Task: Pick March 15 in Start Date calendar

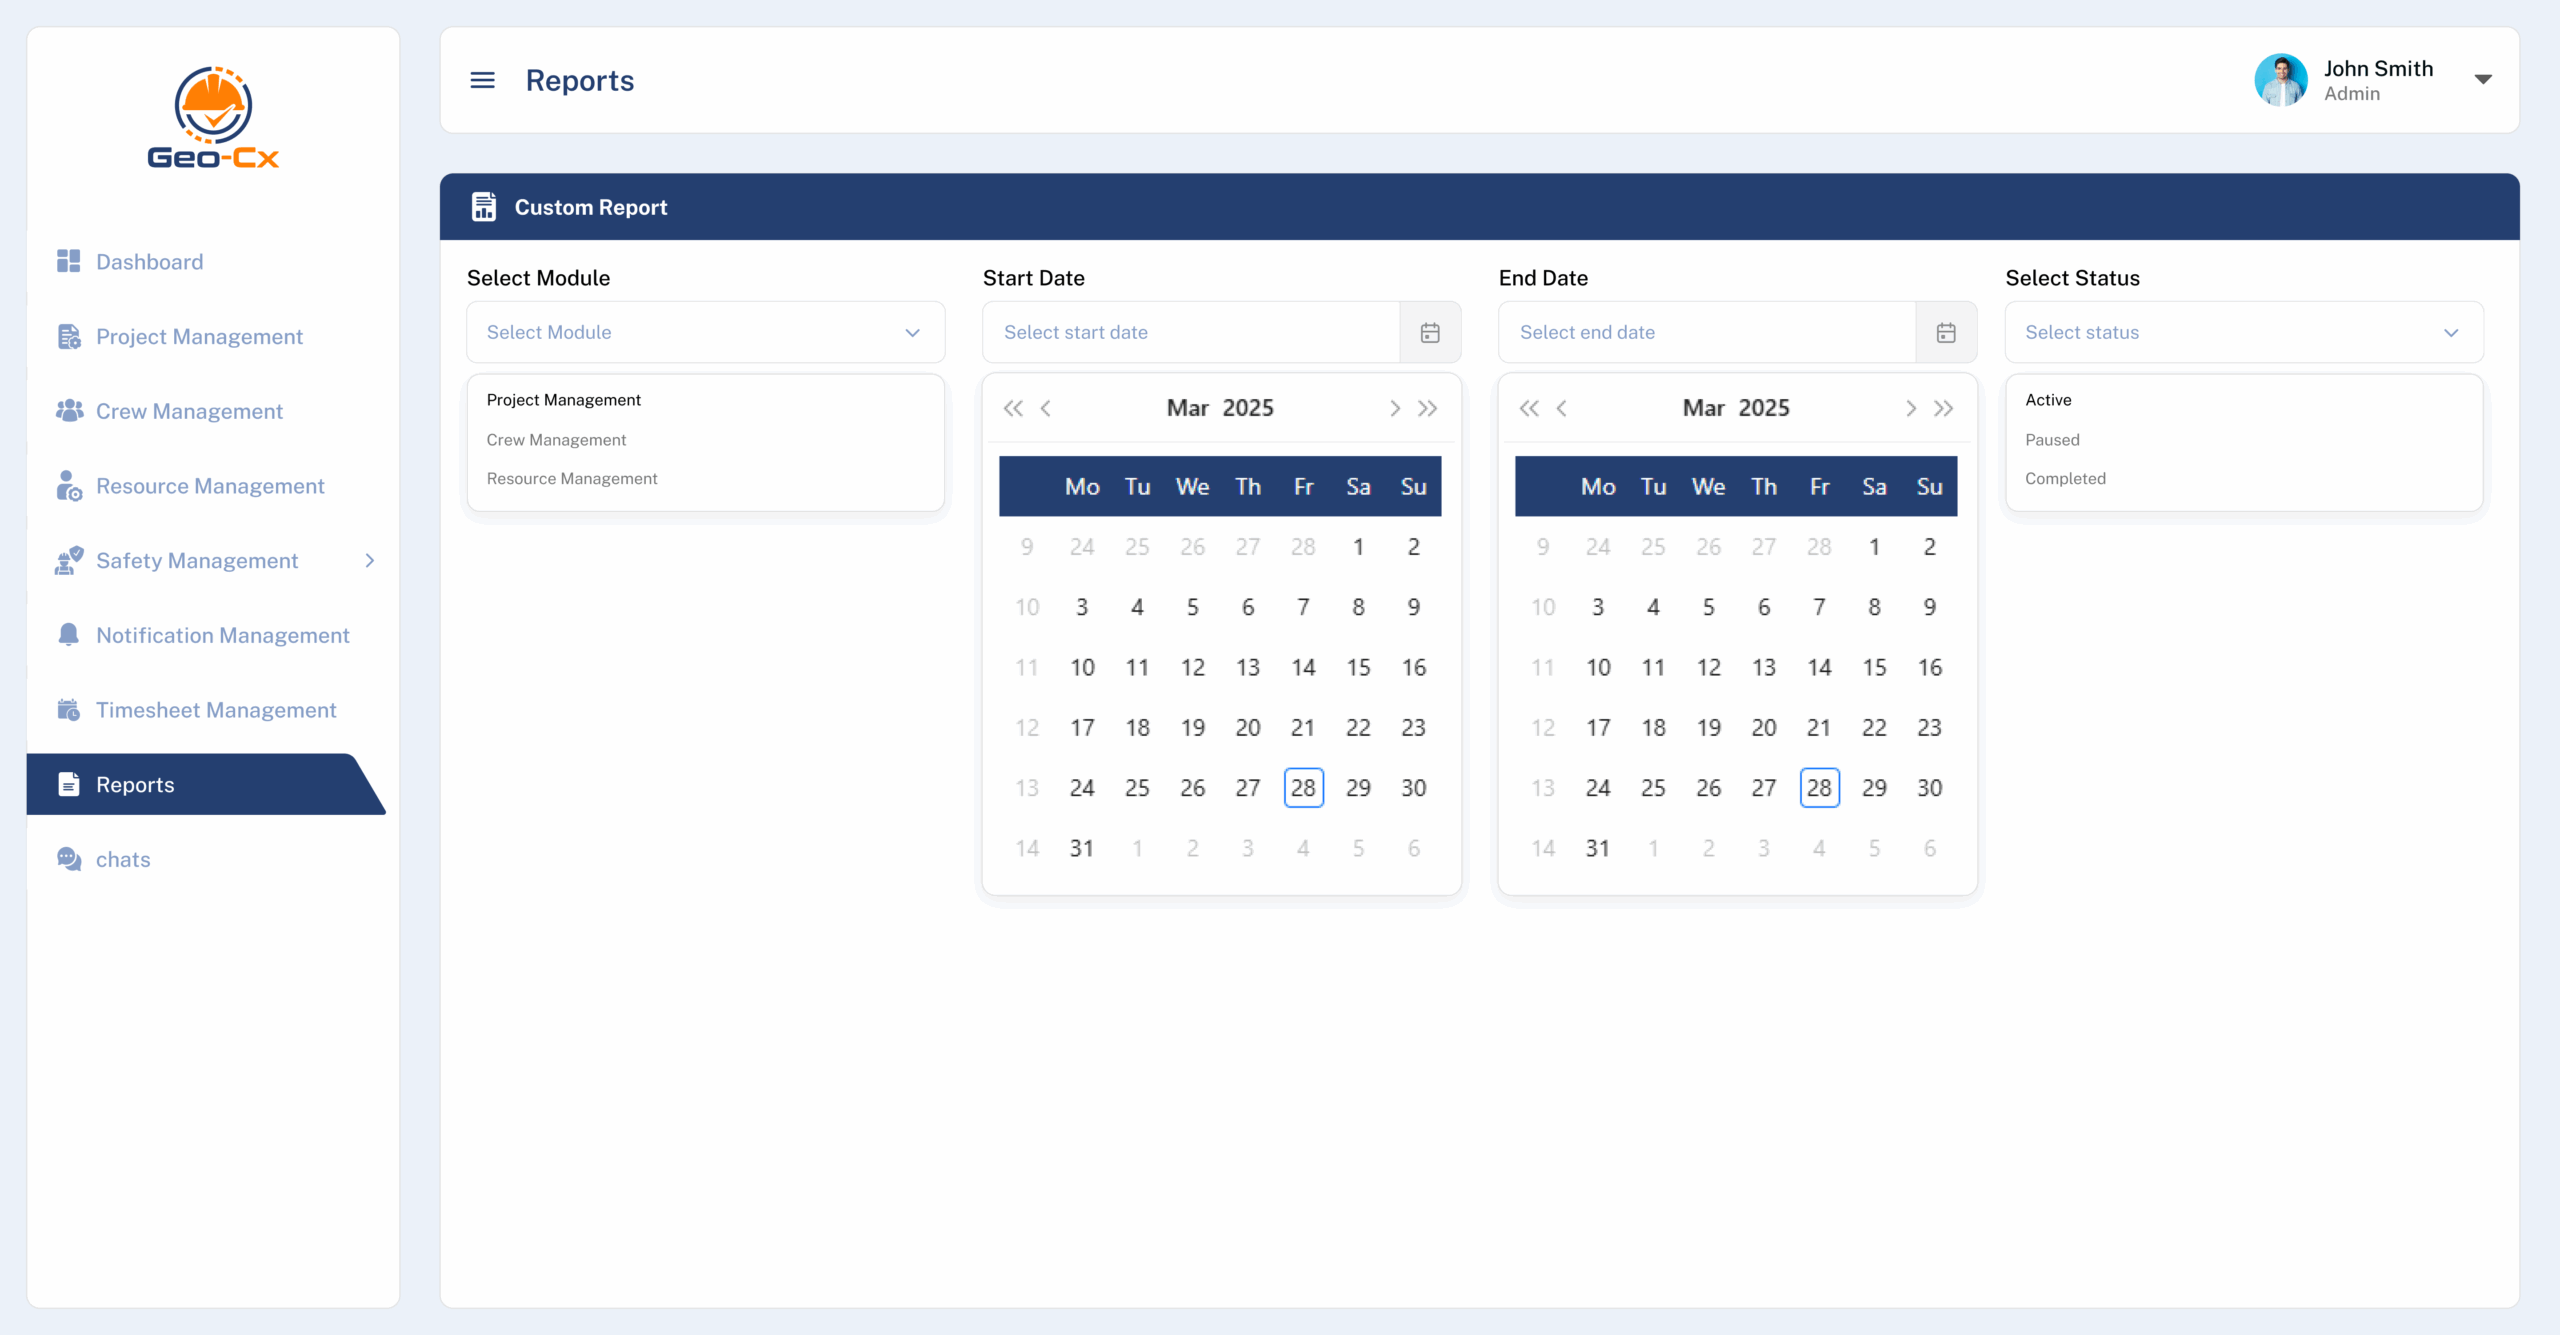Action: pyautogui.click(x=1357, y=667)
